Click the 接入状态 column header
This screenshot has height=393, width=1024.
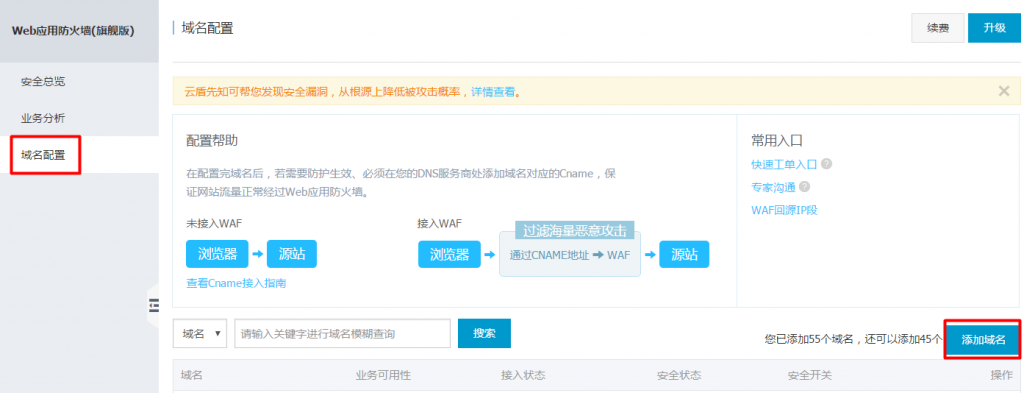tap(522, 375)
